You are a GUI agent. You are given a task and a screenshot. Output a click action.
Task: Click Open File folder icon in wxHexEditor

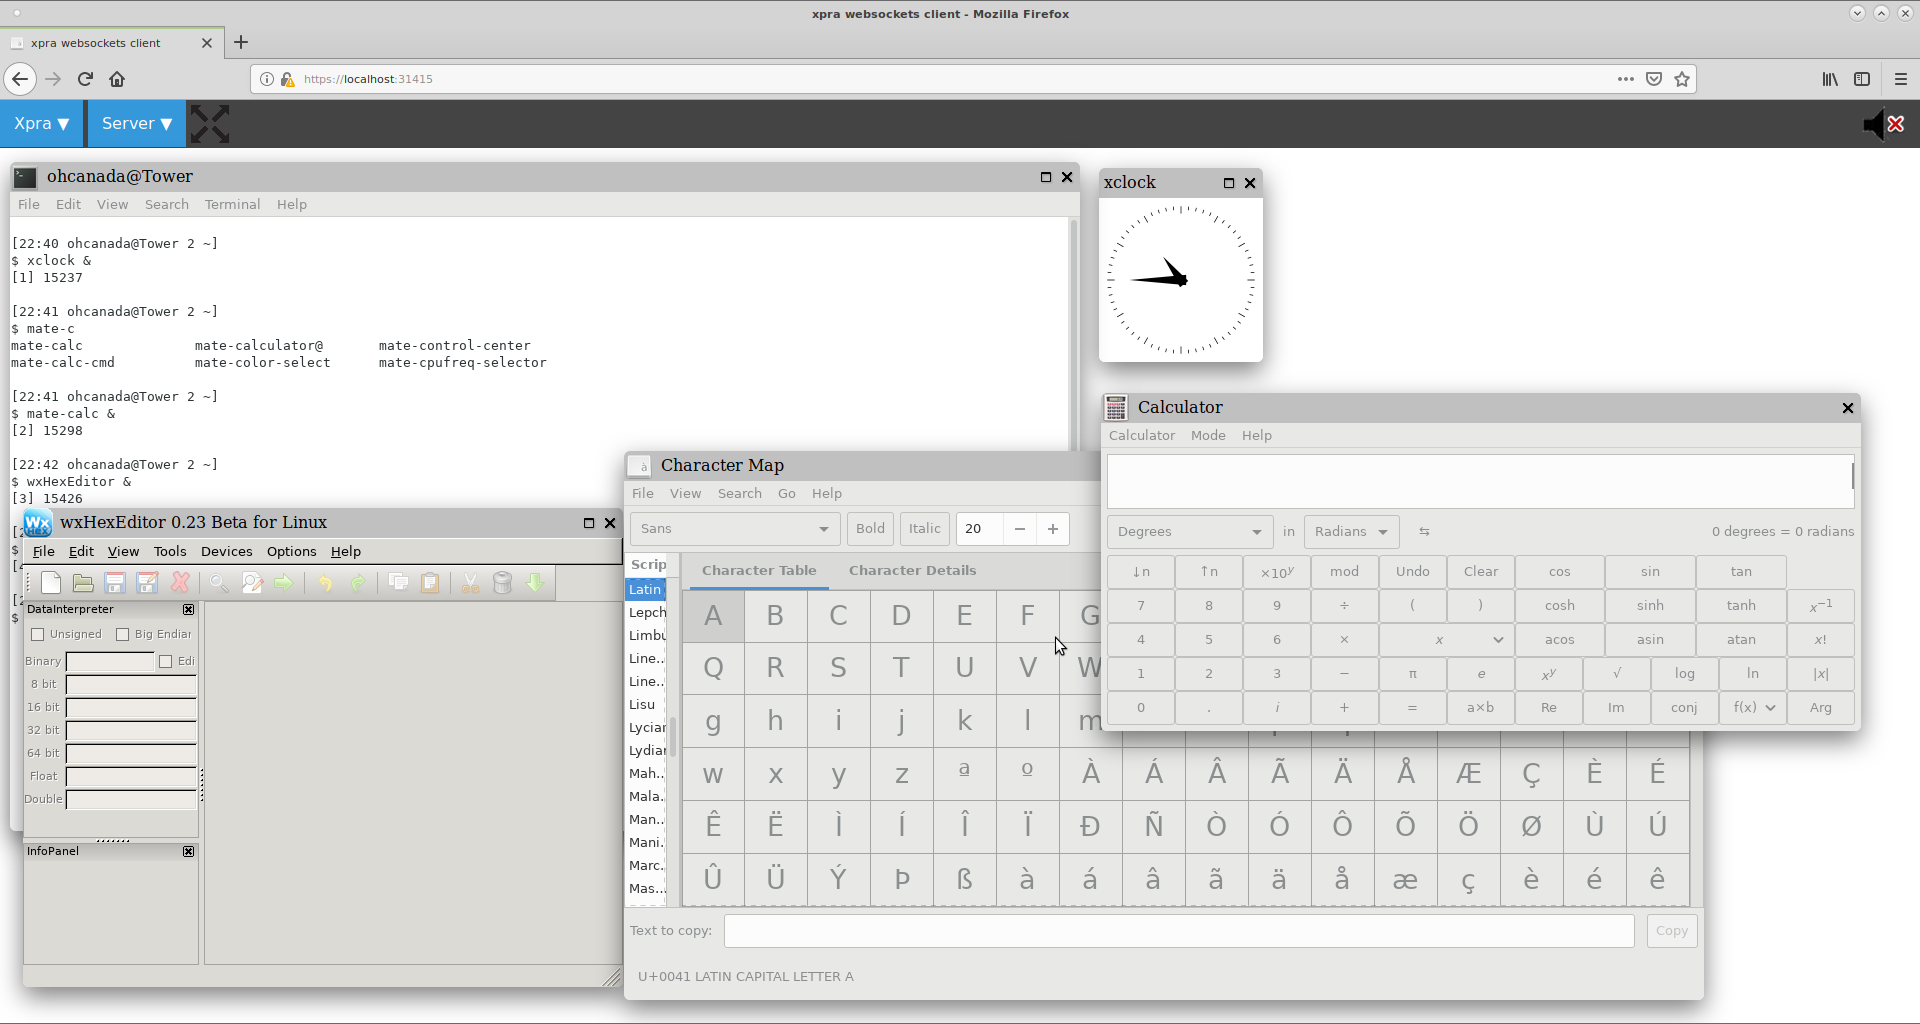[83, 583]
